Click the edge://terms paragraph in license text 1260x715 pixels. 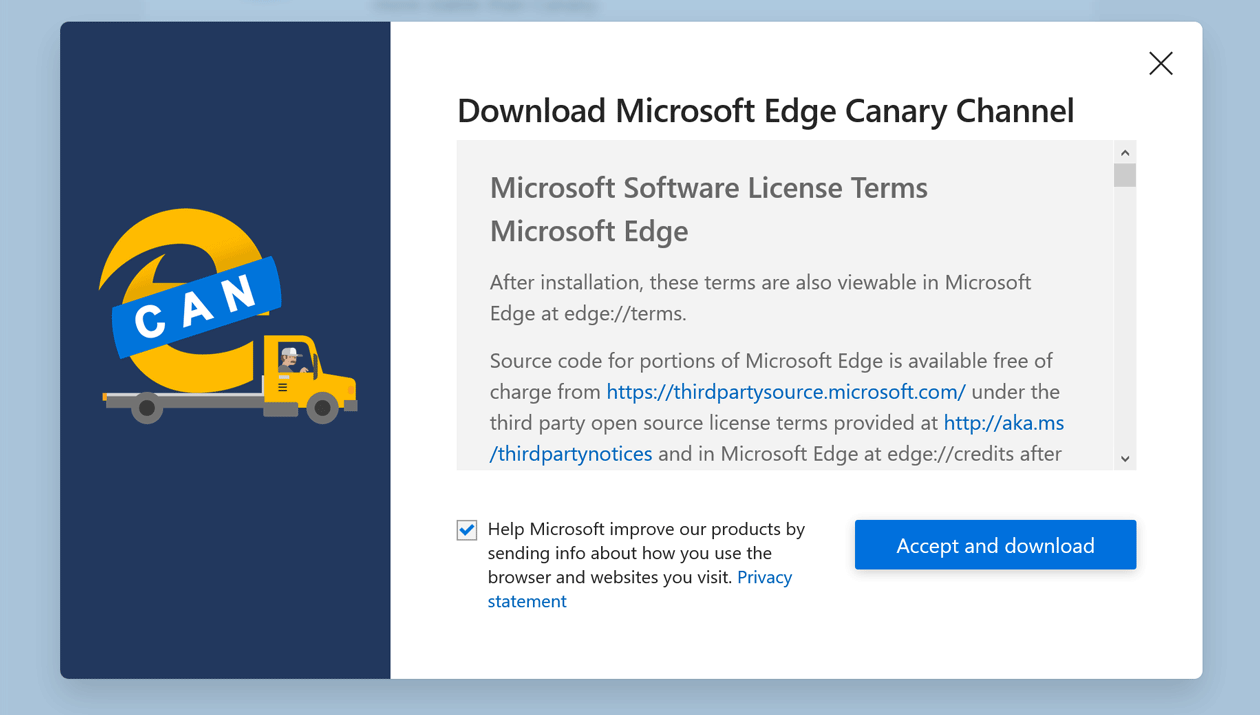click(760, 298)
